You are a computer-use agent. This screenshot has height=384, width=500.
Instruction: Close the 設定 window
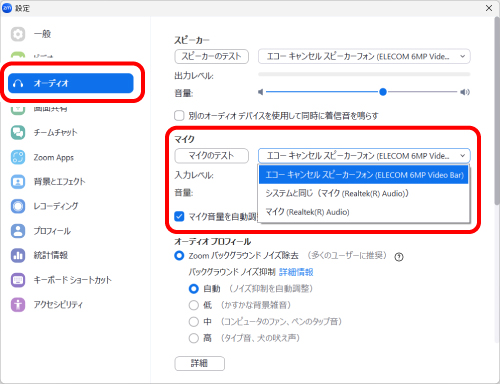pyautogui.click(x=489, y=8)
